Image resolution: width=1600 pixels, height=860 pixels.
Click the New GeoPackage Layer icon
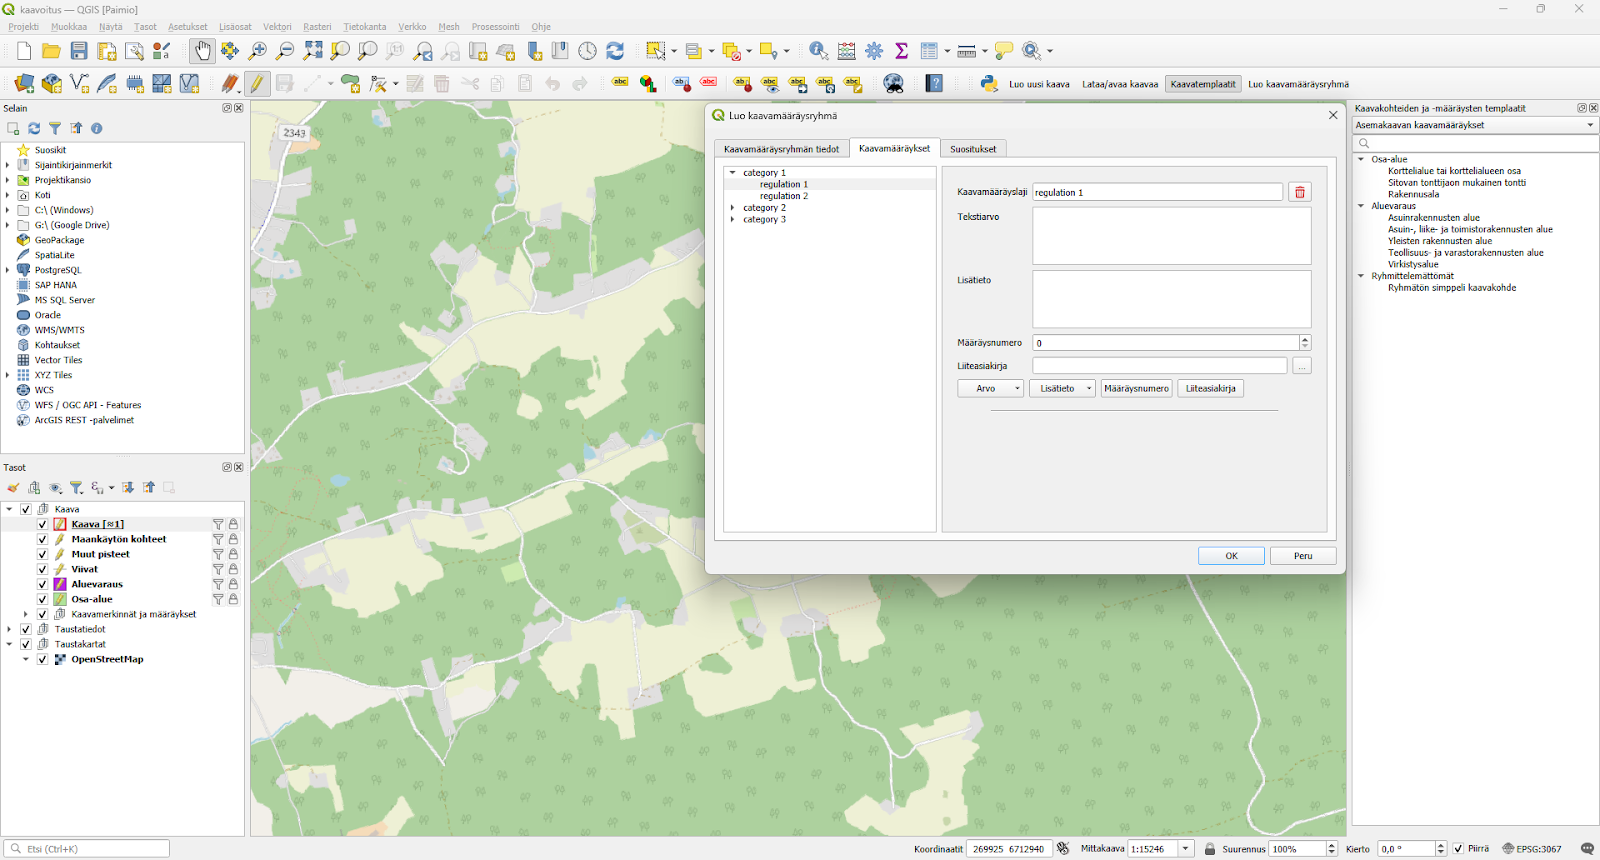tap(52, 84)
